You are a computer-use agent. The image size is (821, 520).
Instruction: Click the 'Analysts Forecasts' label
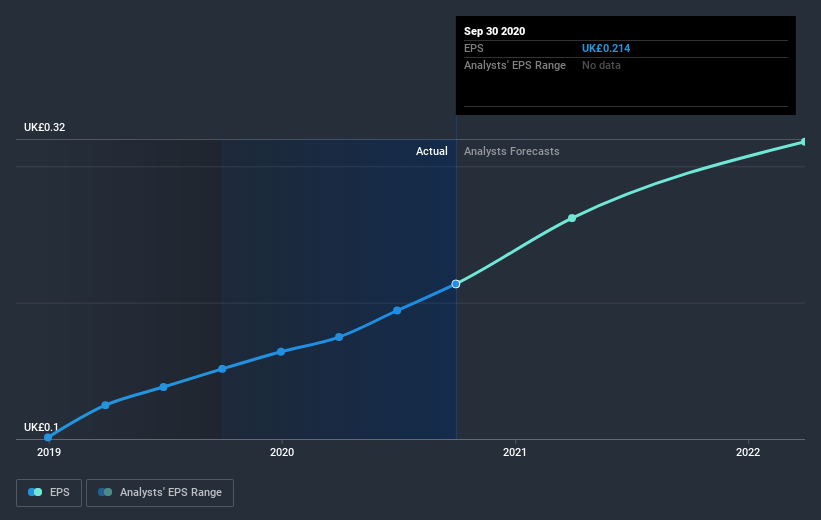pyautogui.click(x=512, y=151)
